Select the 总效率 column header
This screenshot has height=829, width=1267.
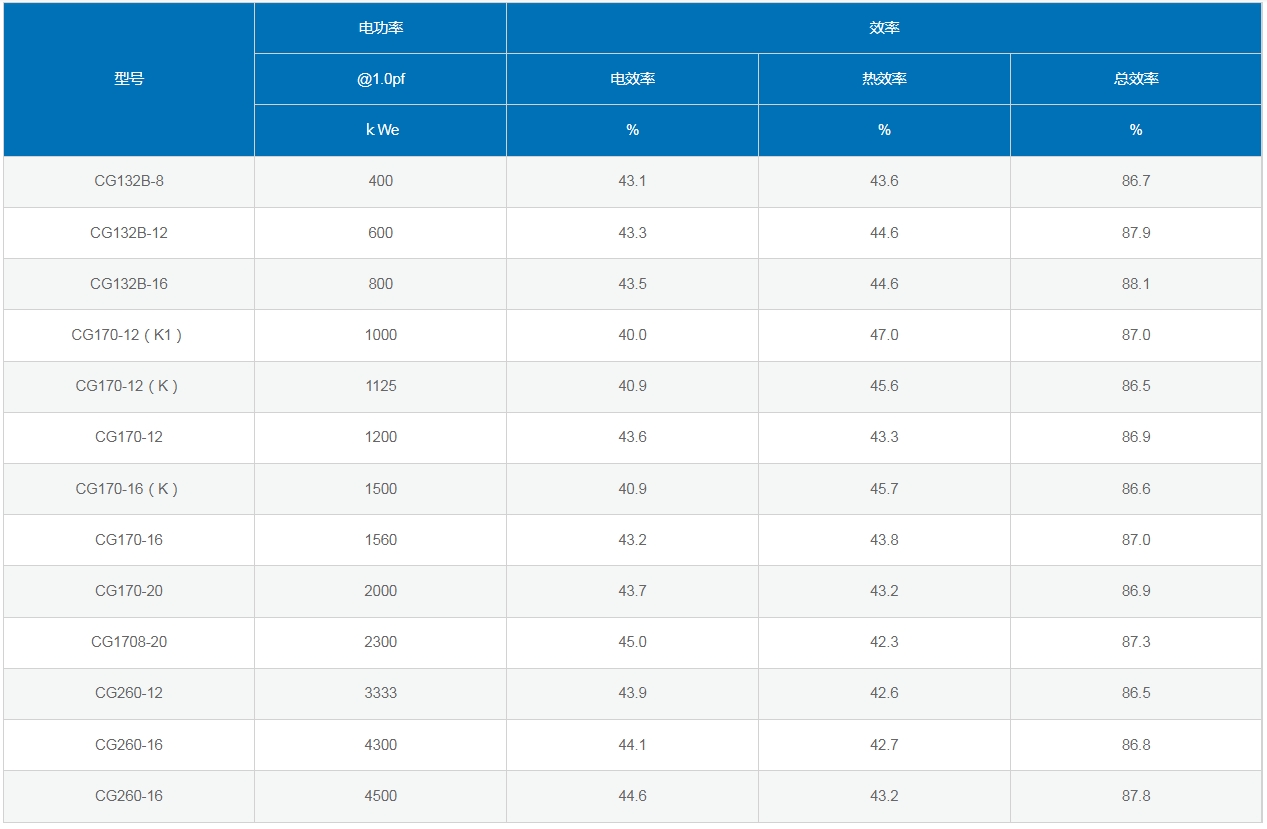pos(1136,79)
